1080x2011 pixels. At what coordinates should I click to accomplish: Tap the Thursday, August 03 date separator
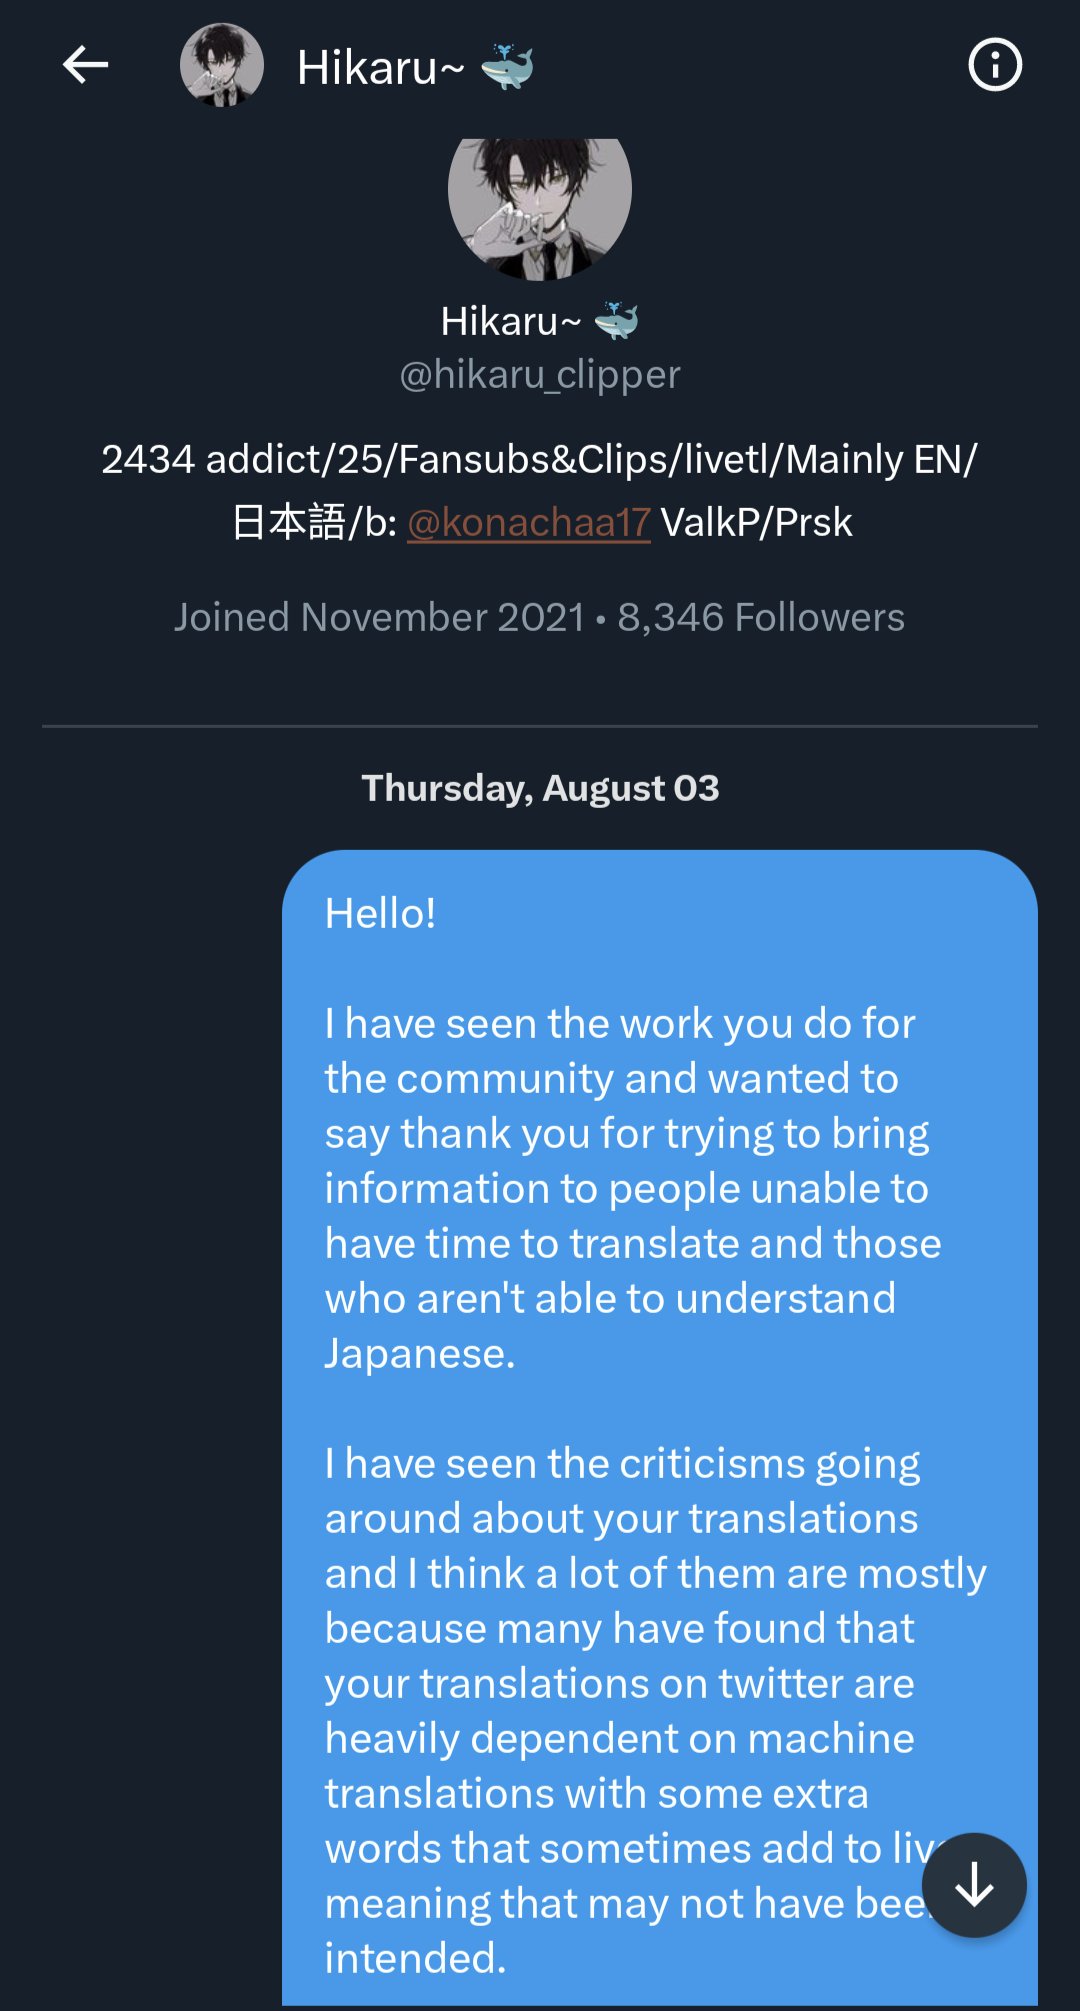540,788
